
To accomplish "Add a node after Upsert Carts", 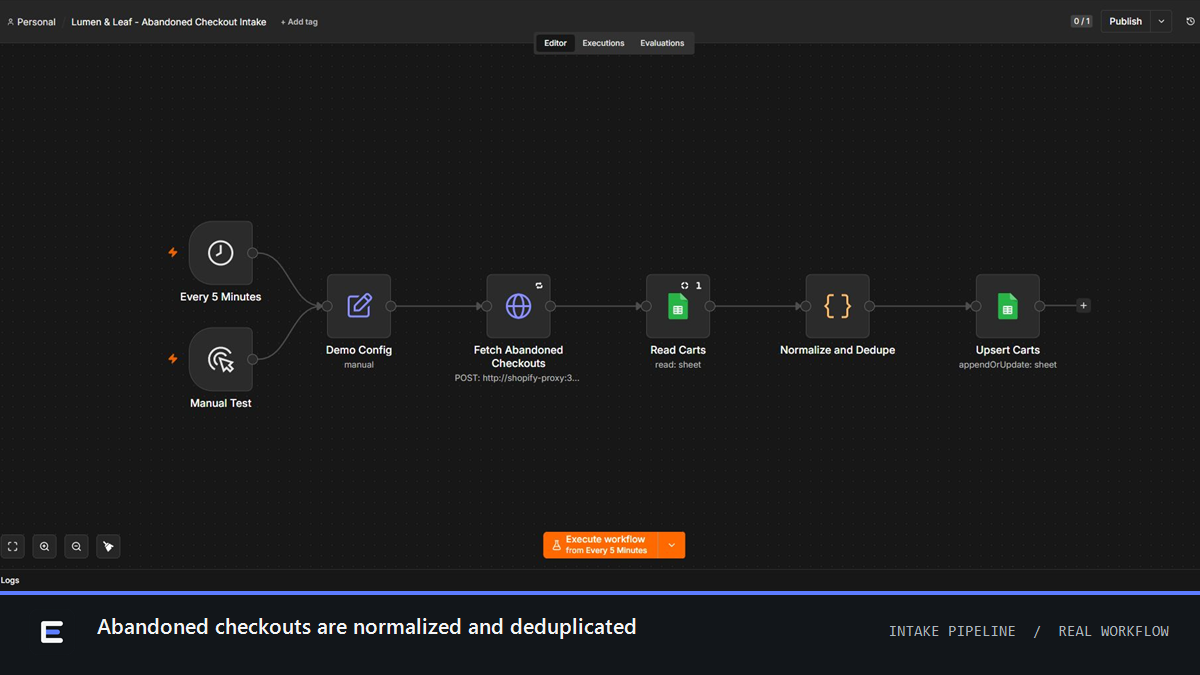I will (1083, 306).
